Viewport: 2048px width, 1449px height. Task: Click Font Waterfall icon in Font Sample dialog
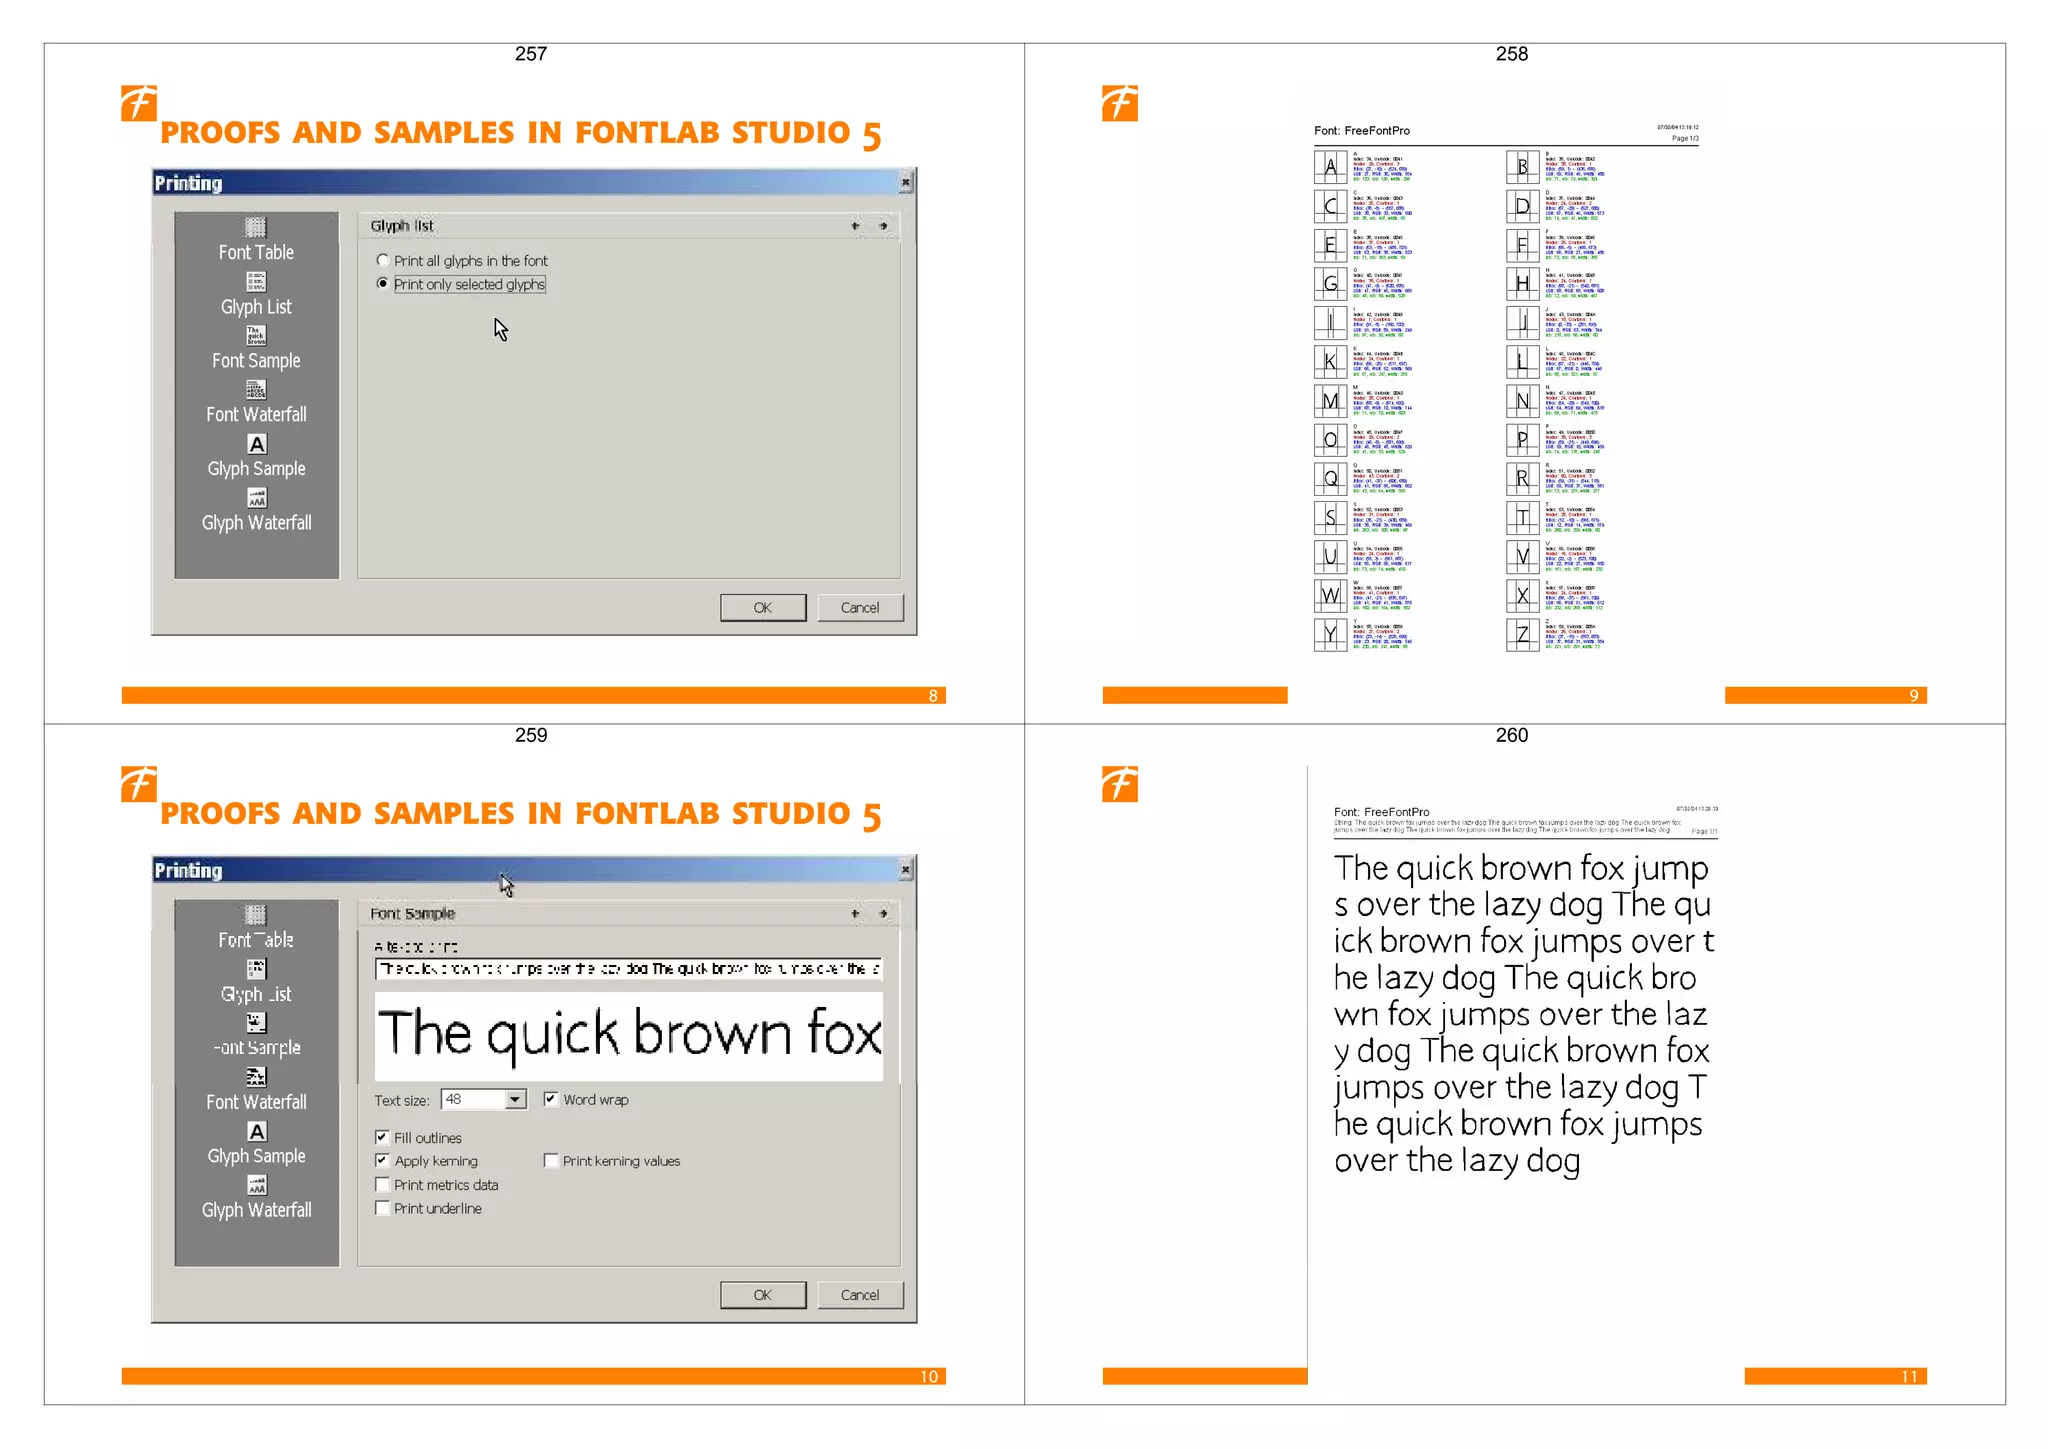[x=256, y=1077]
